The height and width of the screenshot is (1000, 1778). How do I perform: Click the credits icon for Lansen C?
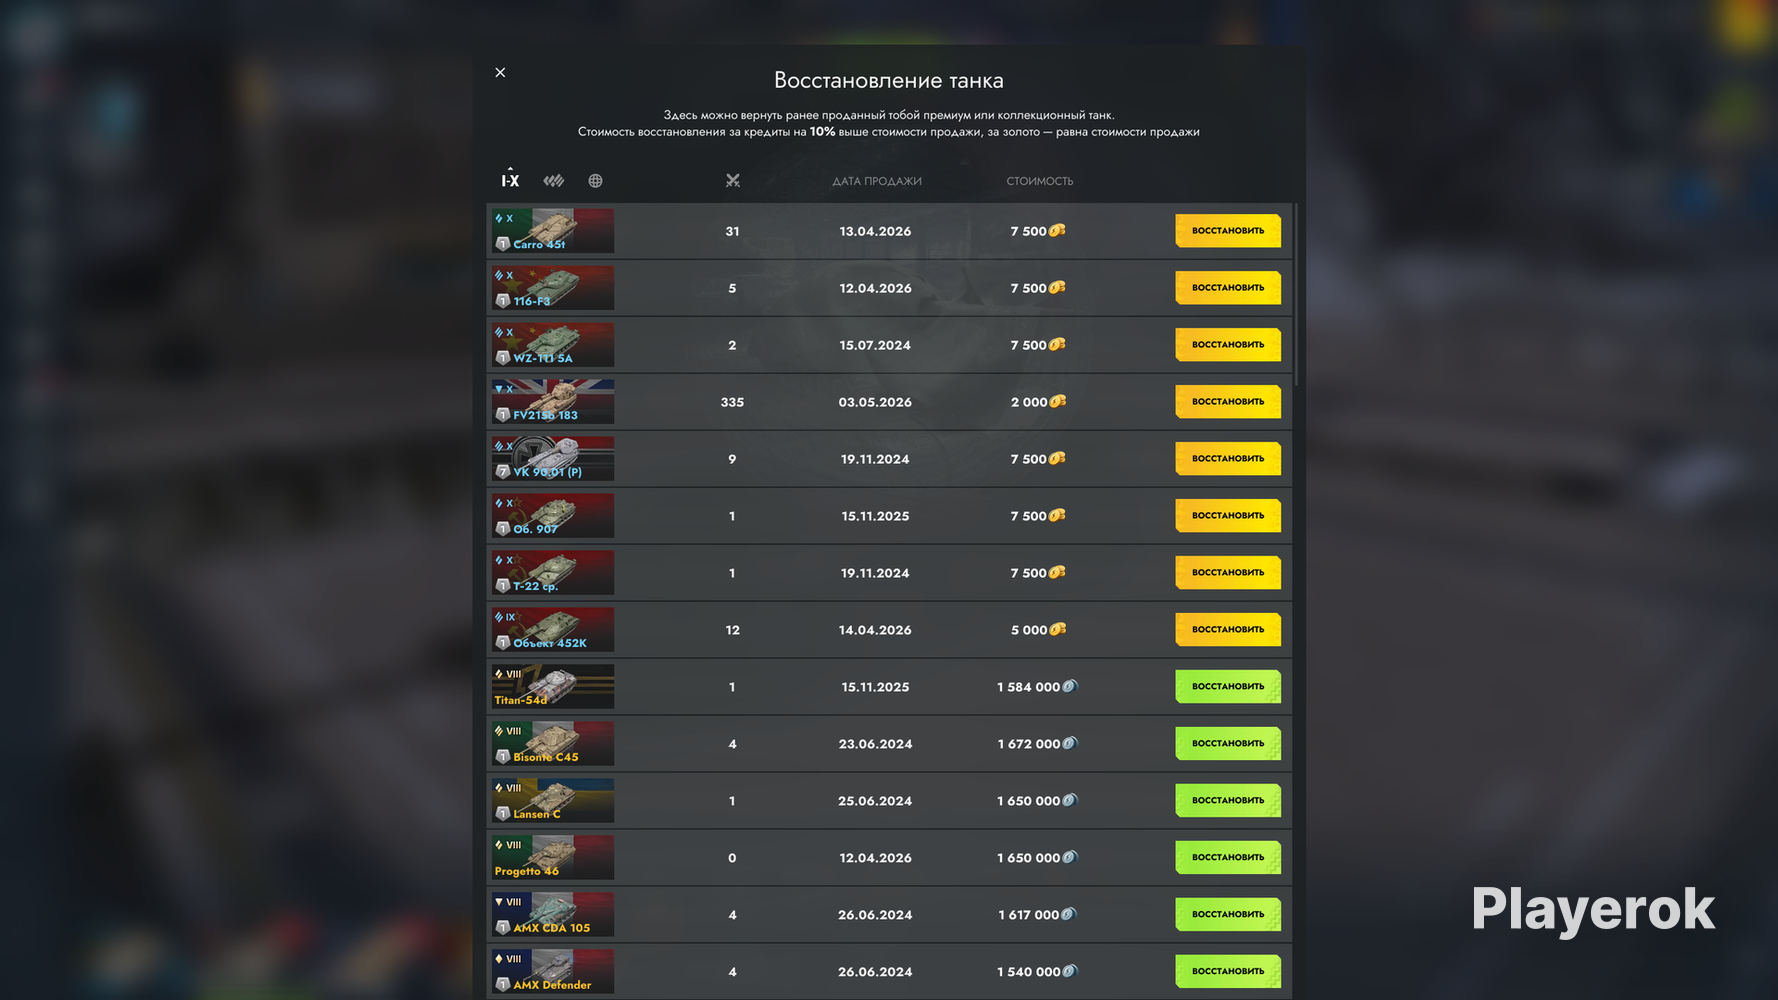[x=1069, y=800]
